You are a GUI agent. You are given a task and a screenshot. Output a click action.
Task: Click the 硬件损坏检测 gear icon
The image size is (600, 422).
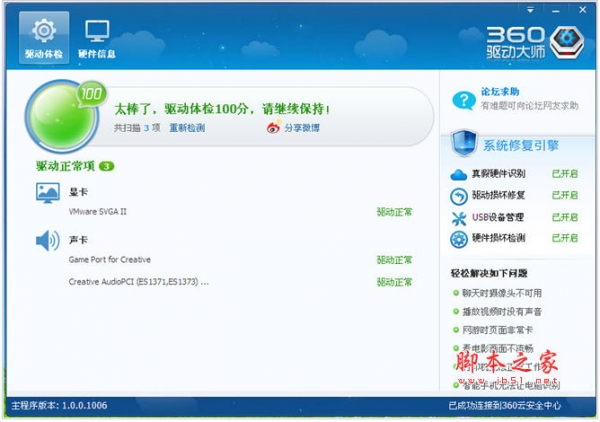(459, 240)
